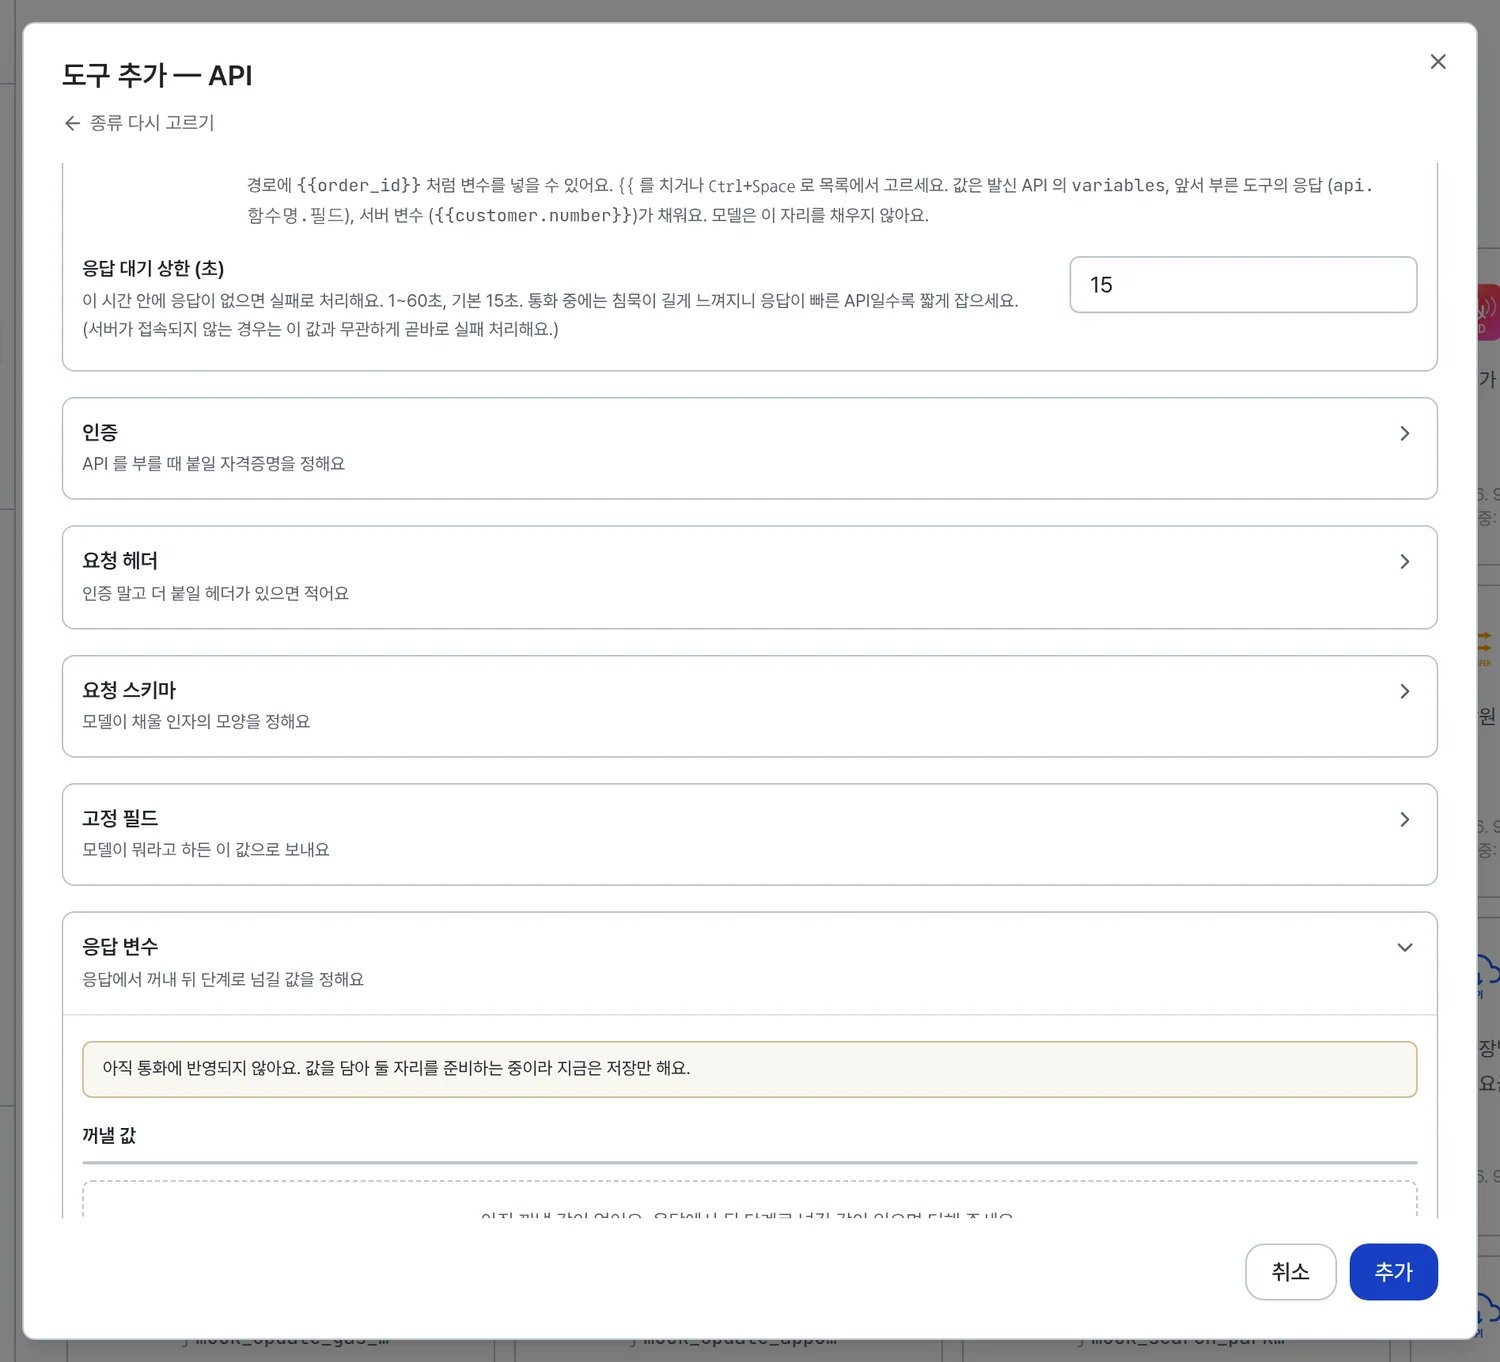Collapse the 응답 변수 section chevron
Viewport: 1500px width, 1362px height.
(1405, 948)
